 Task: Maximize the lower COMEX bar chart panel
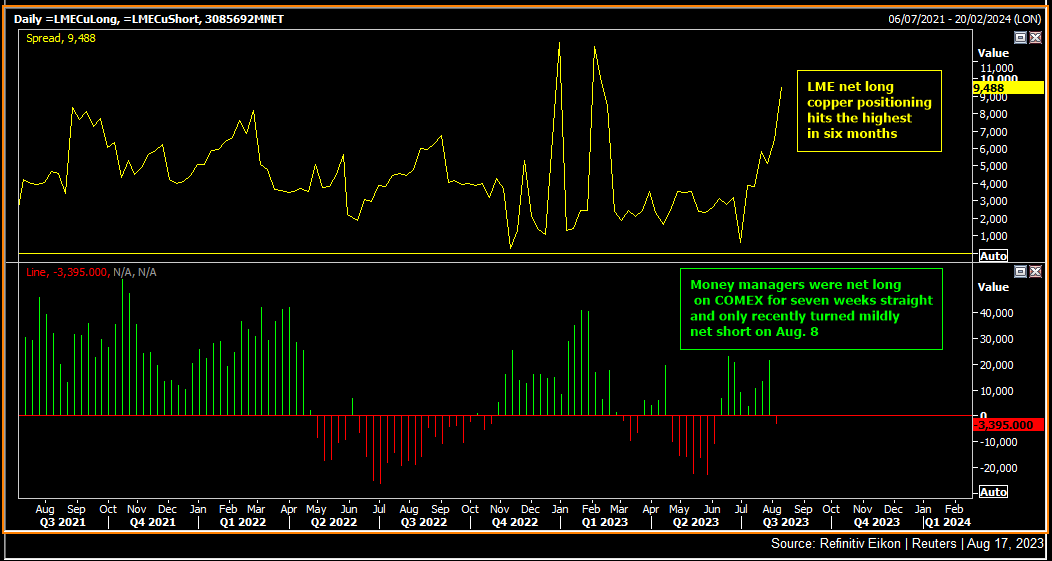coord(1020,271)
